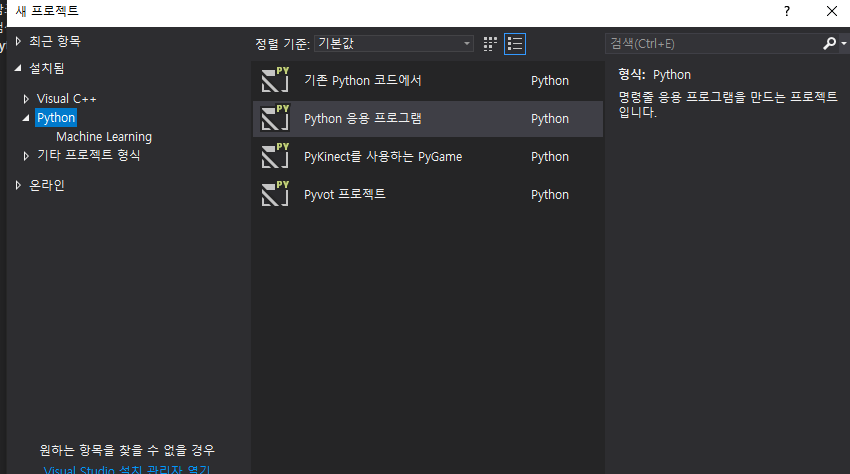Screen dimensions: 850x474
Task: Expand the 기타 프로젝트 형식 arrow
Action: [x=26, y=156]
